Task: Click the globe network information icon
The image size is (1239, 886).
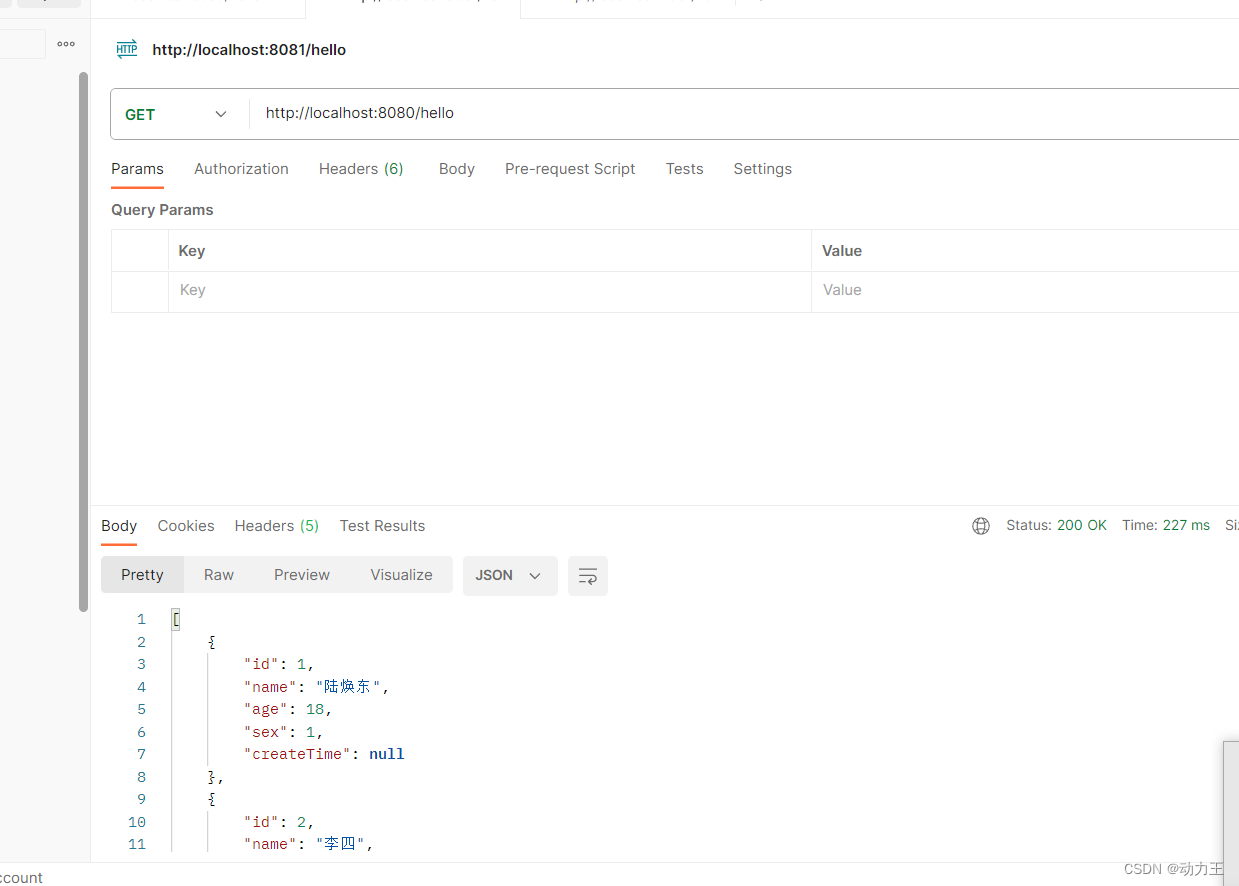Action: 980,525
